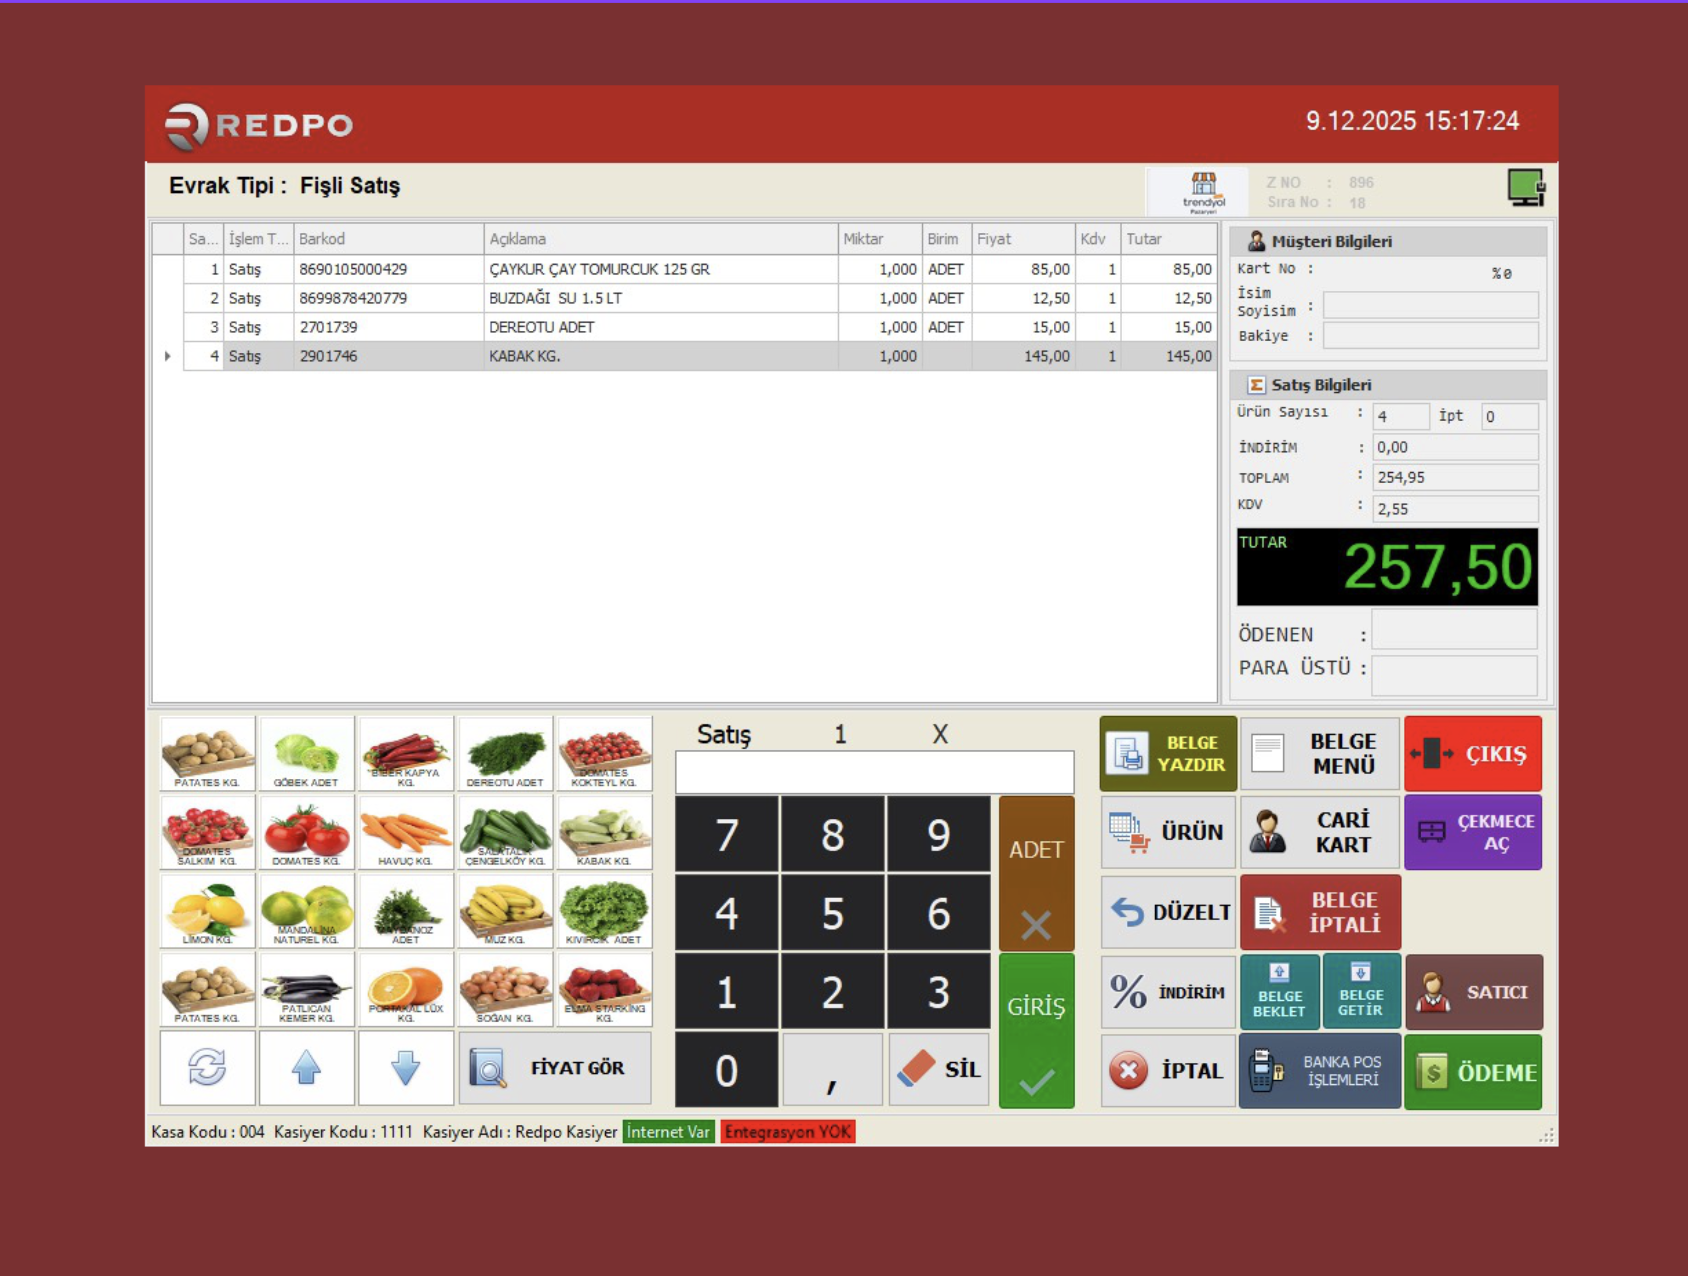This screenshot has width=1688, height=1276.
Task: Click the monitor icon in header
Action: click(x=1525, y=187)
